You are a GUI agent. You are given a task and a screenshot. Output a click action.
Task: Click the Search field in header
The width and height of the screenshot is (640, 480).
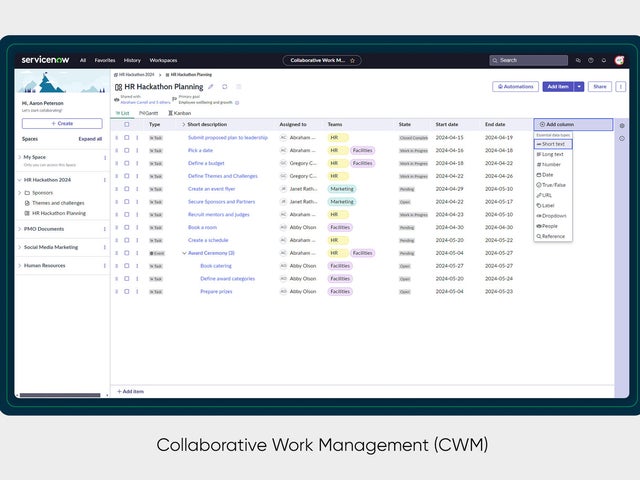pyautogui.click(x=528, y=60)
